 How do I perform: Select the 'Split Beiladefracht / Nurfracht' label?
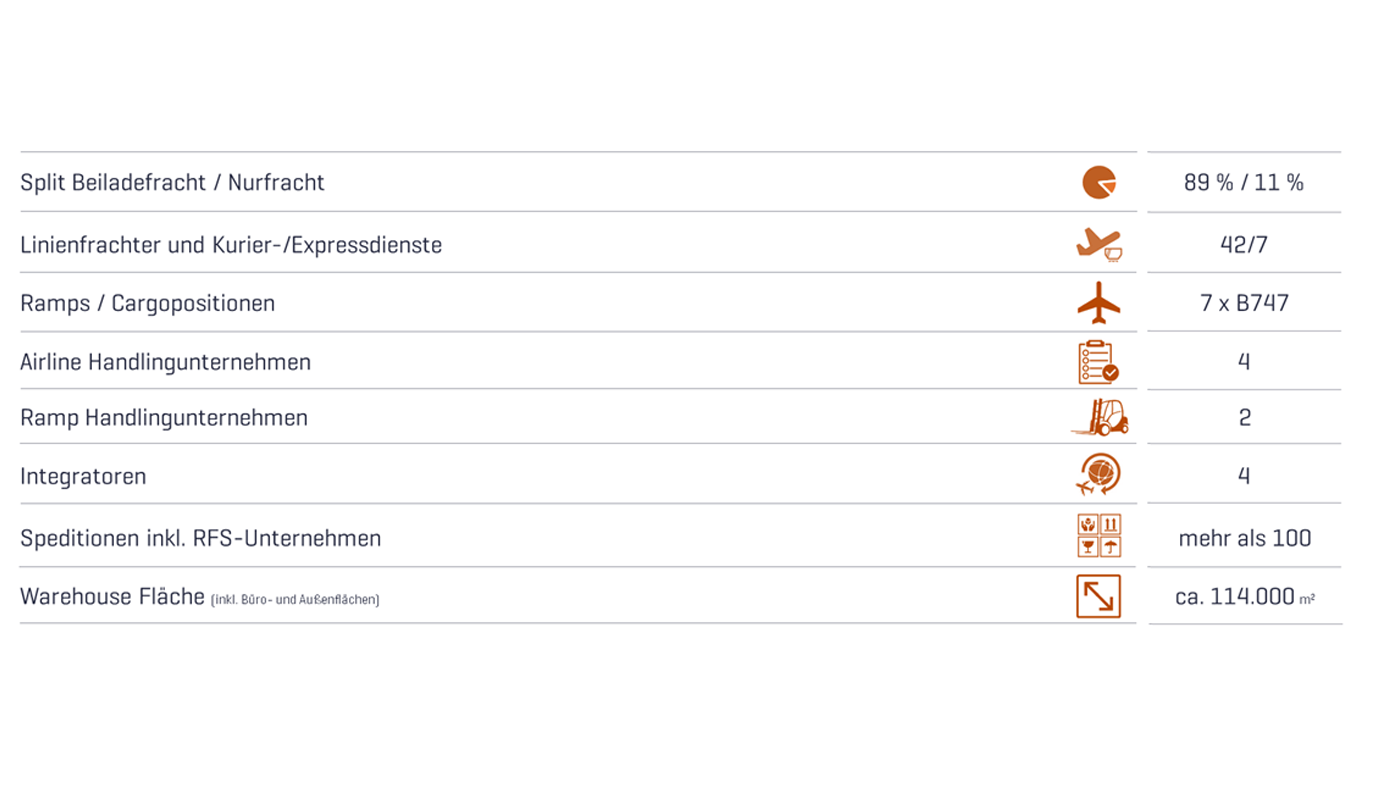(172, 183)
